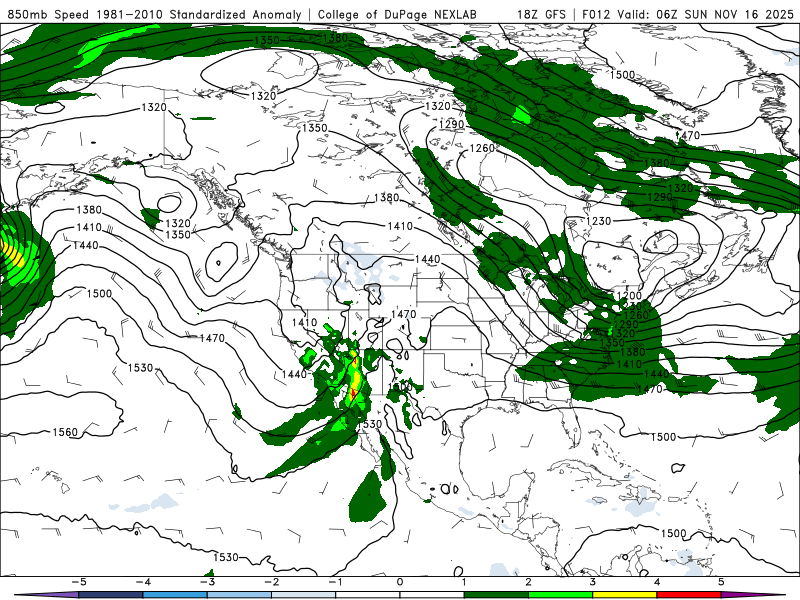Click the '3' colorbar label
The image size is (800, 600).
(592, 582)
